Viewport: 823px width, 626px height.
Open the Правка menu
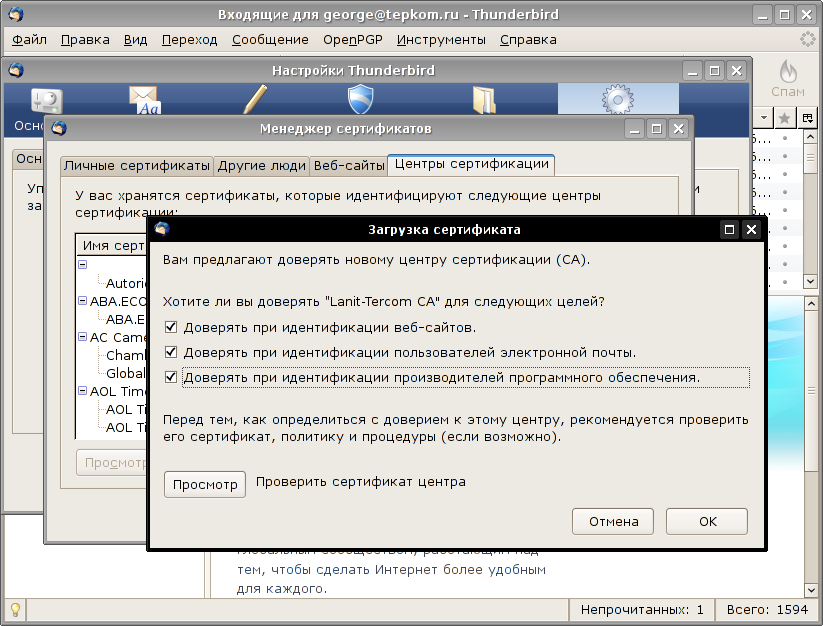tap(85, 40)
